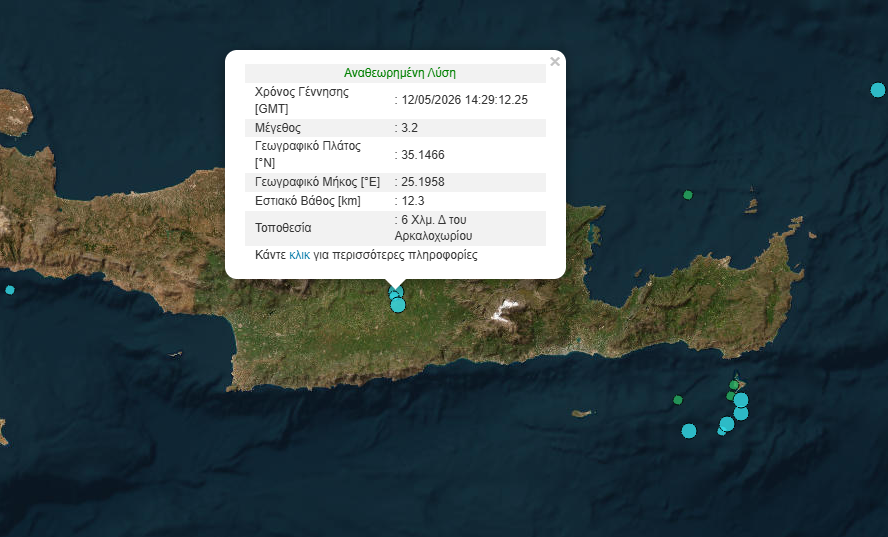Click the 'Αναθεωρημένη Λύση' popup header
Viewport: 888px width, 537px height.
[399, 73]
